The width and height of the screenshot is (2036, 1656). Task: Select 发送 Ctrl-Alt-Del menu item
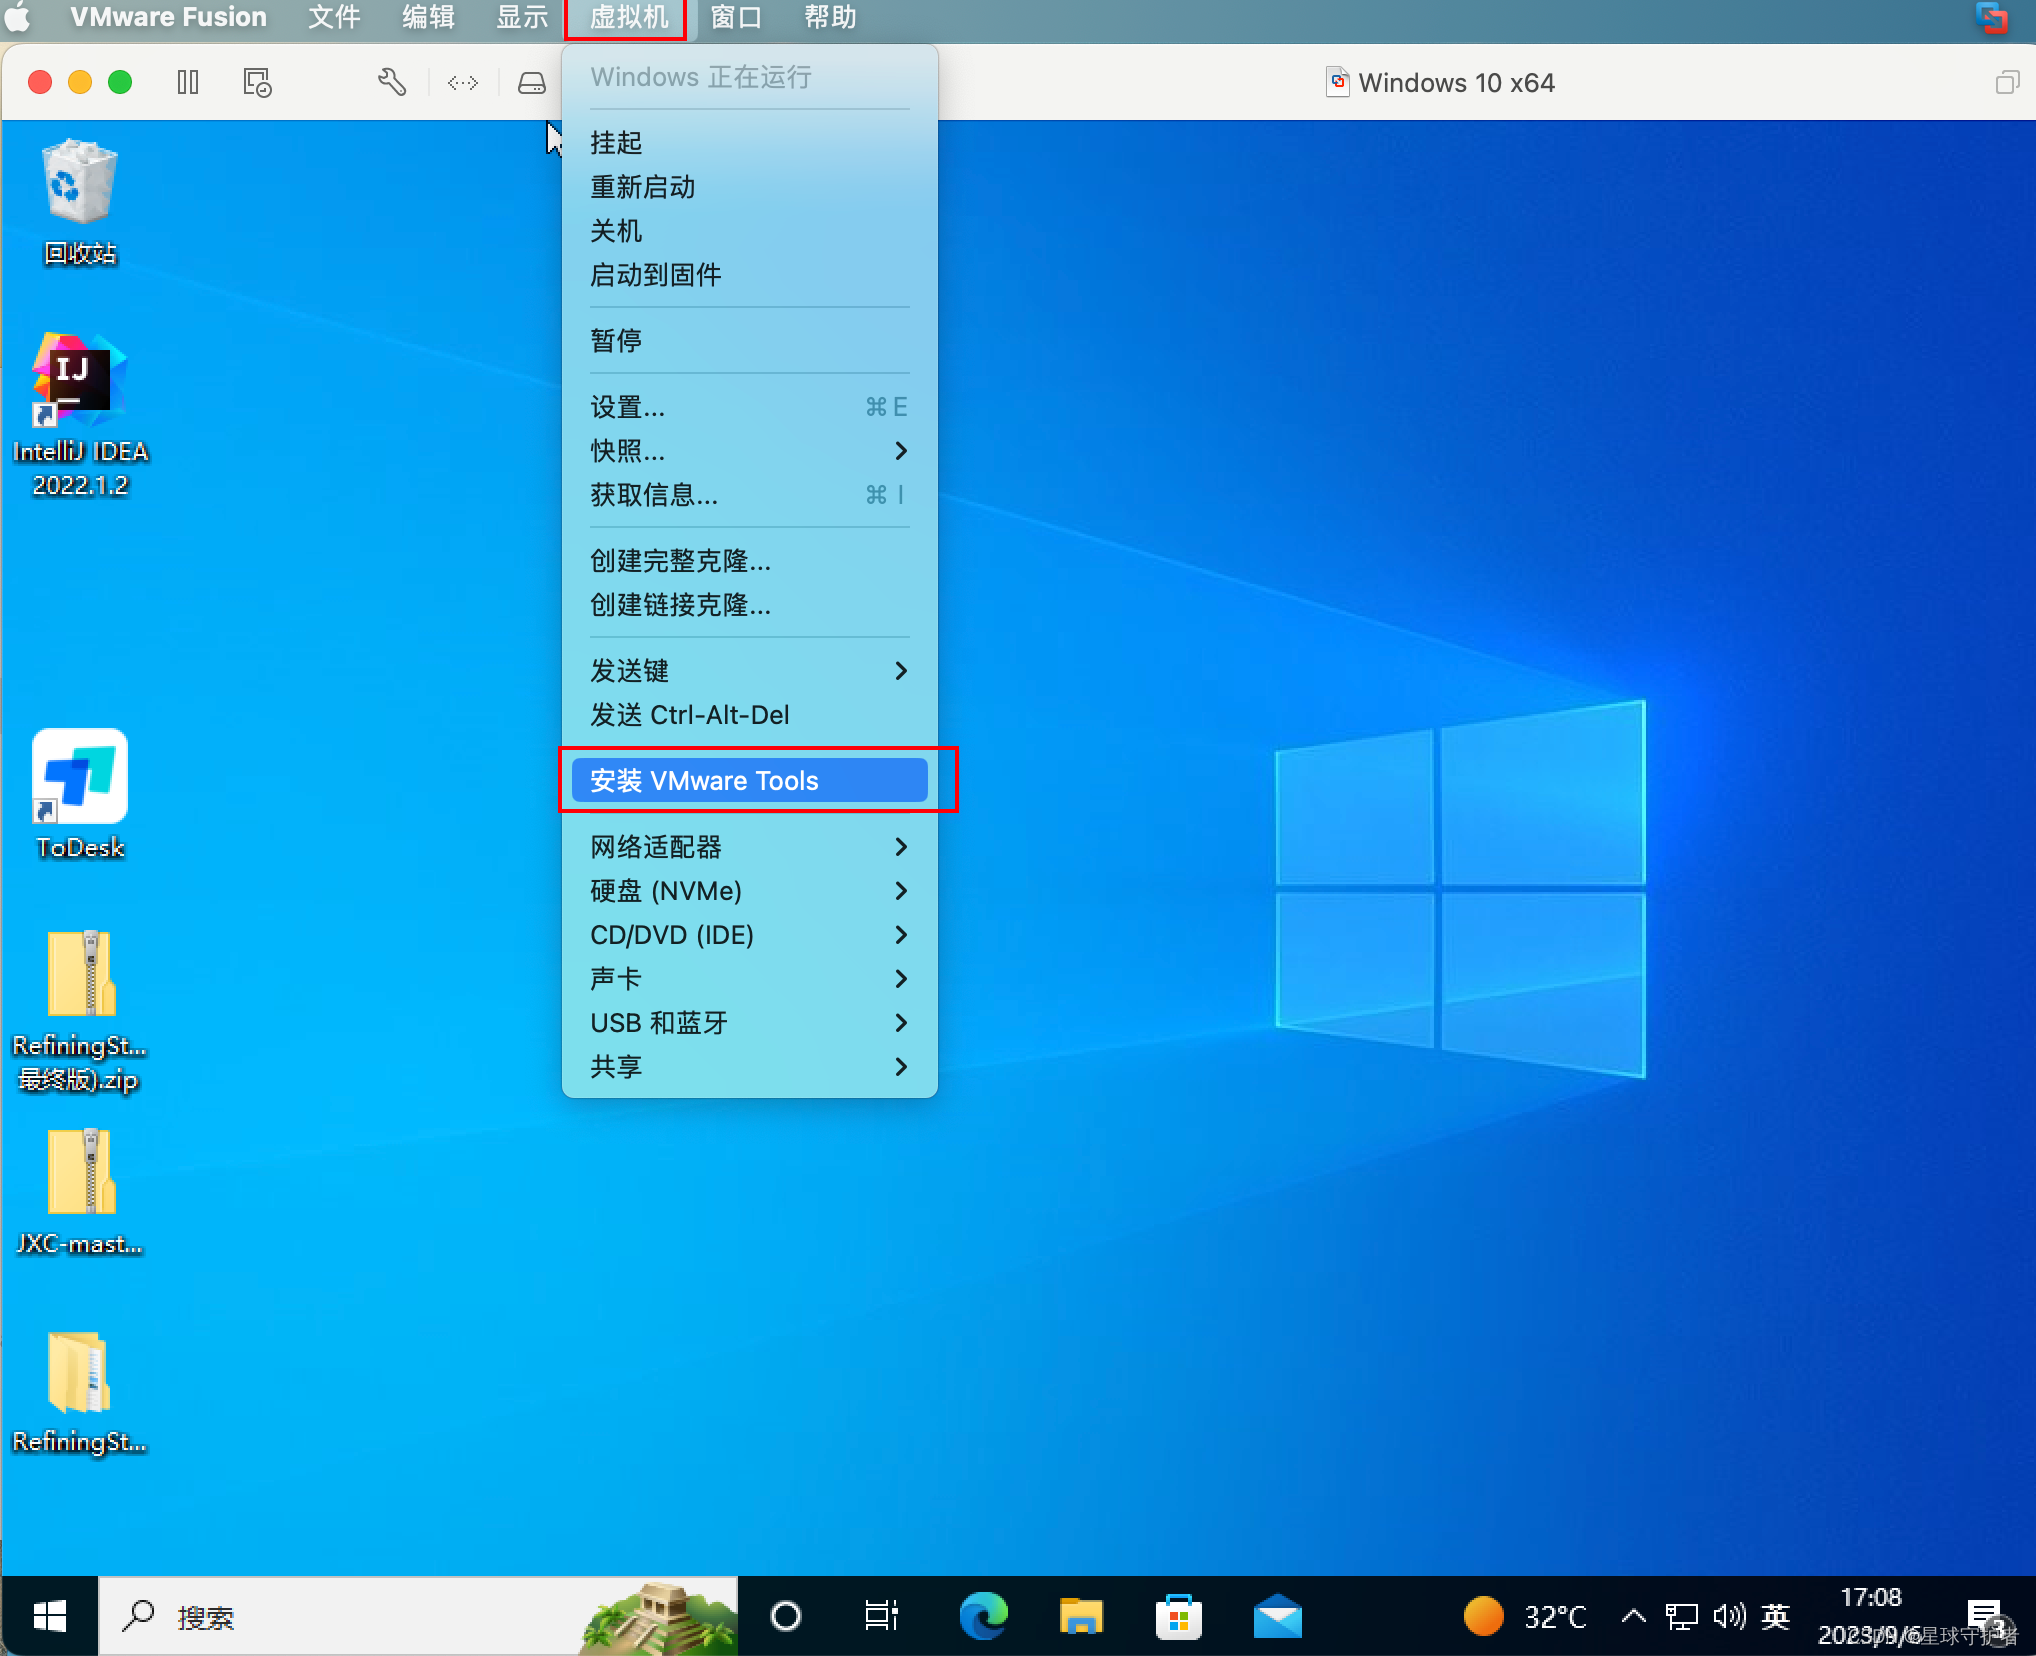click(749, 715)
